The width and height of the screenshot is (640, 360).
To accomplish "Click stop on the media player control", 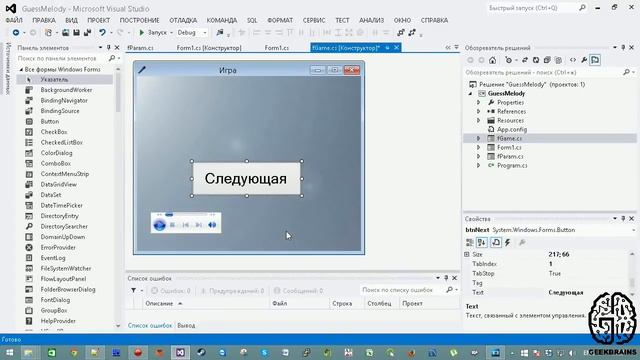I will (172, 225).
